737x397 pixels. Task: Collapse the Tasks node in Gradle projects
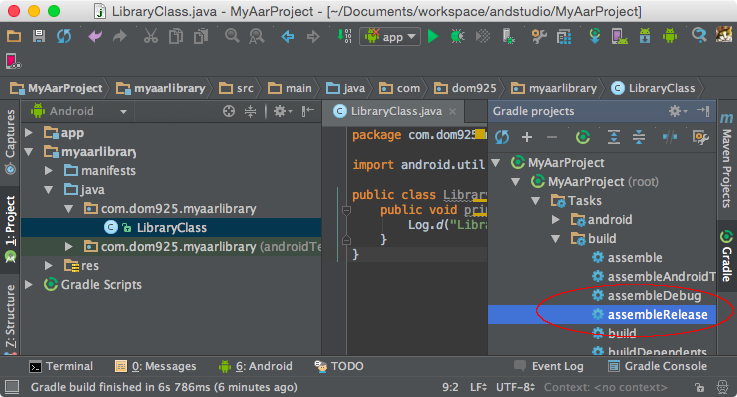[535, 201]
